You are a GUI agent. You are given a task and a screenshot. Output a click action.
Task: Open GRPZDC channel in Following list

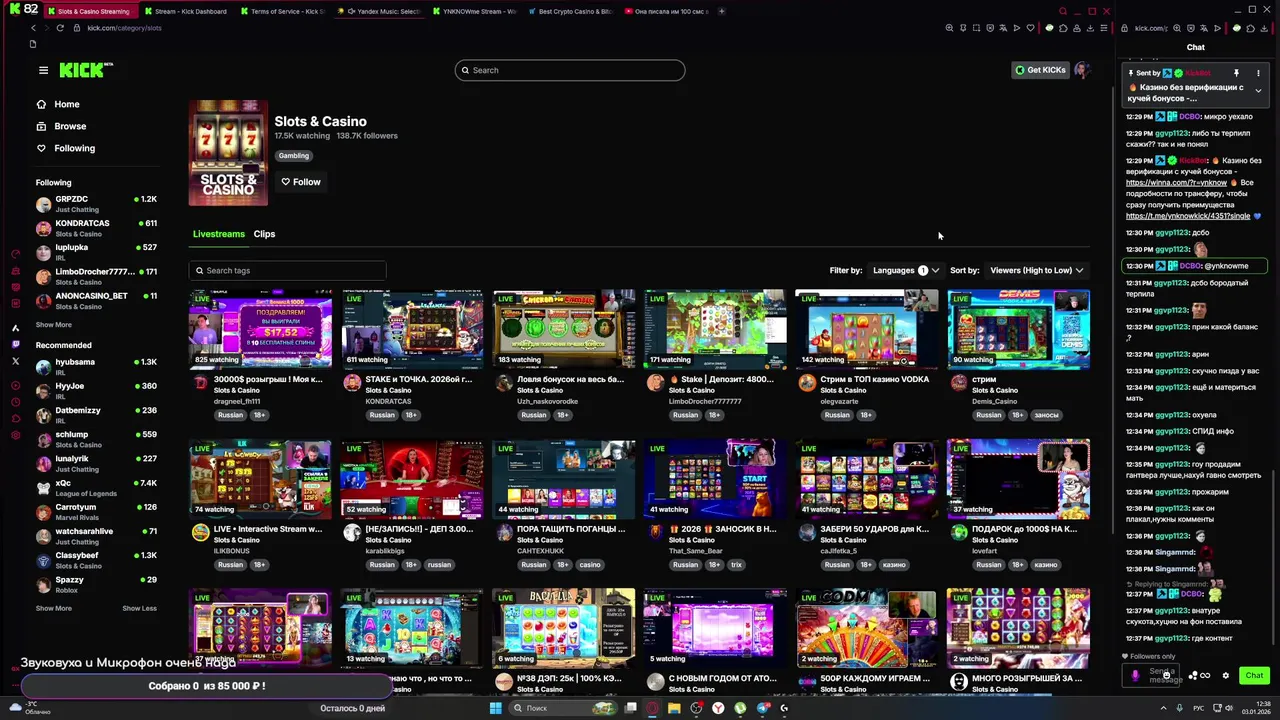[x=97, y=204]
